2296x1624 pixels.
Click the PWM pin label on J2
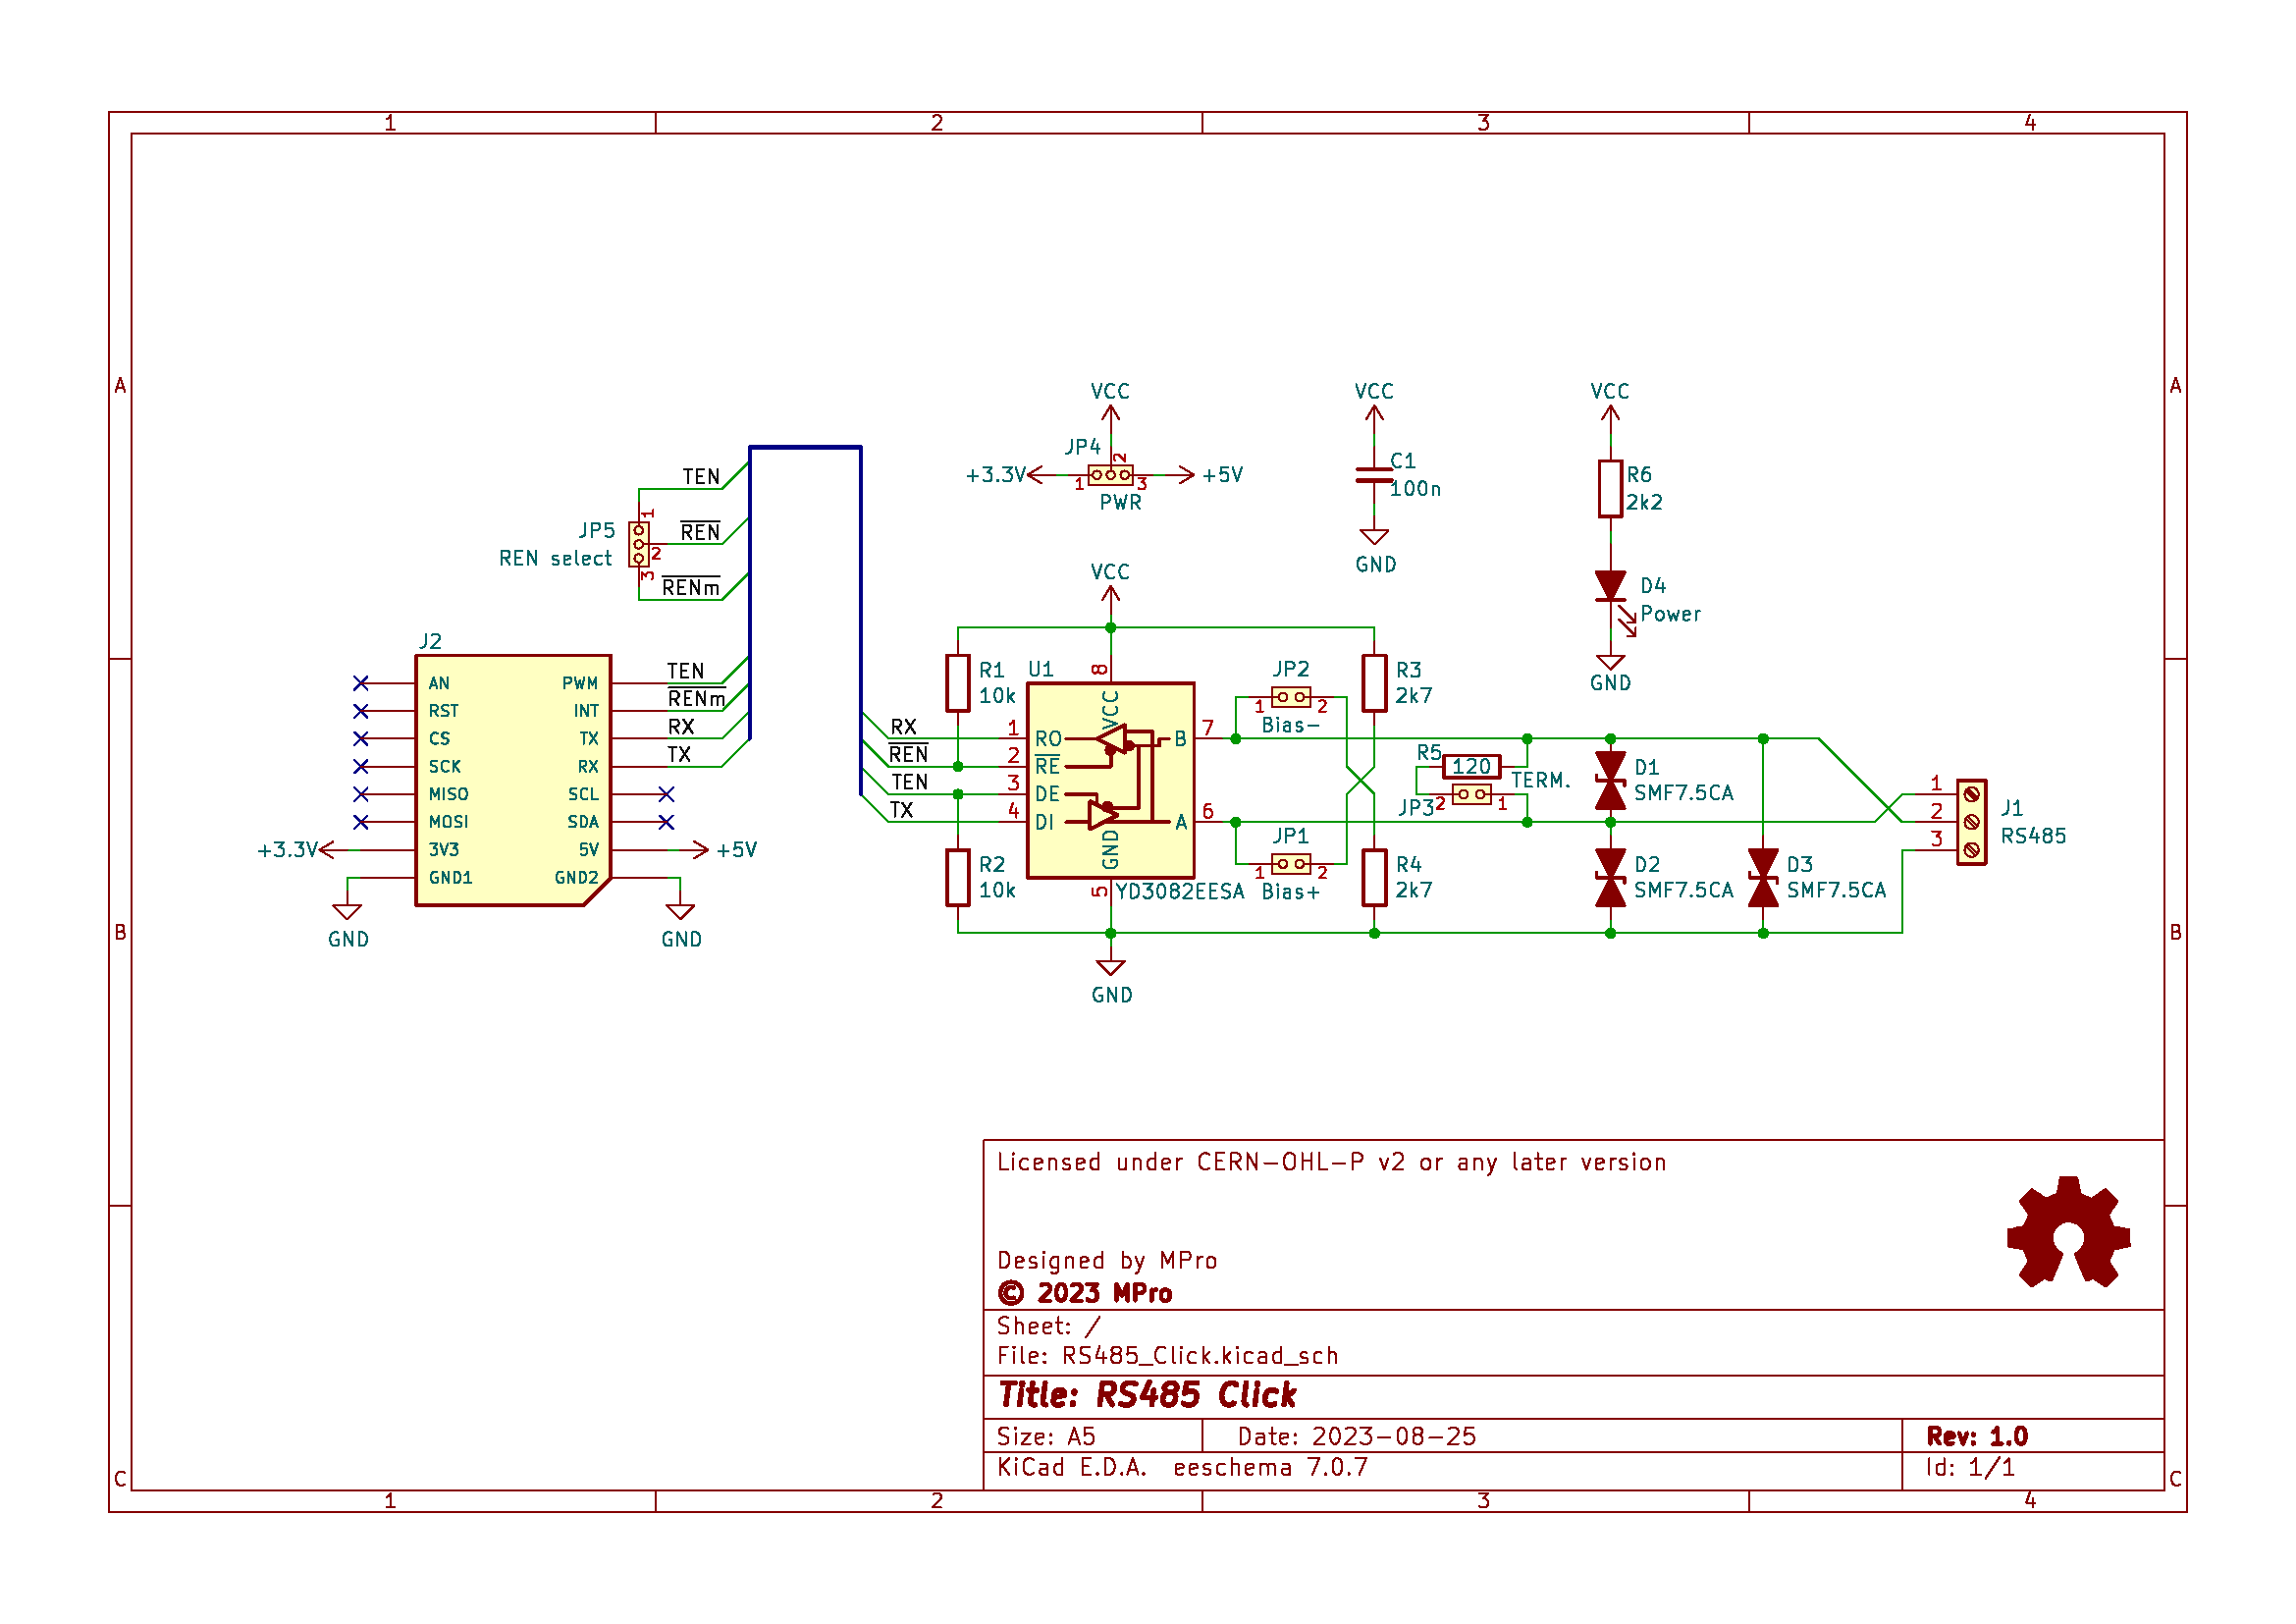pos(580,683)
